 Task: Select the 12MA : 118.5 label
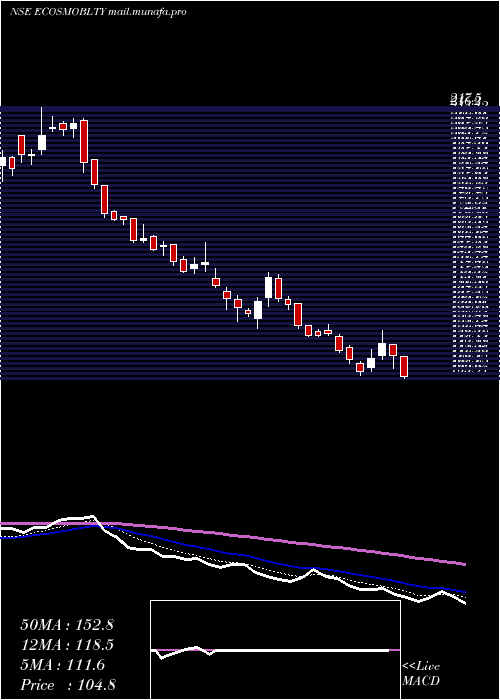(67, 645)
